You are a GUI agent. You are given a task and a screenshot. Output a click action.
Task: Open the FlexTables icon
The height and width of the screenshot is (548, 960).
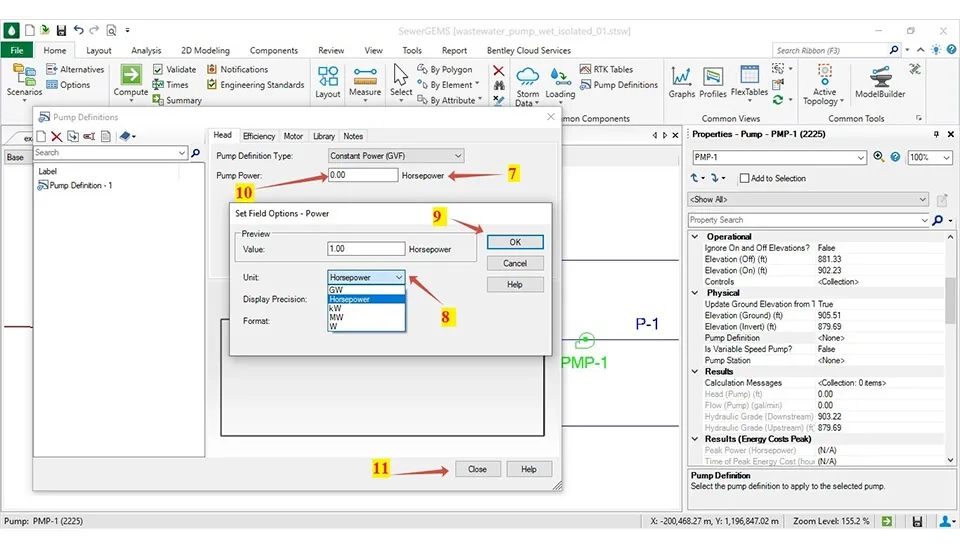click(749, 75)
